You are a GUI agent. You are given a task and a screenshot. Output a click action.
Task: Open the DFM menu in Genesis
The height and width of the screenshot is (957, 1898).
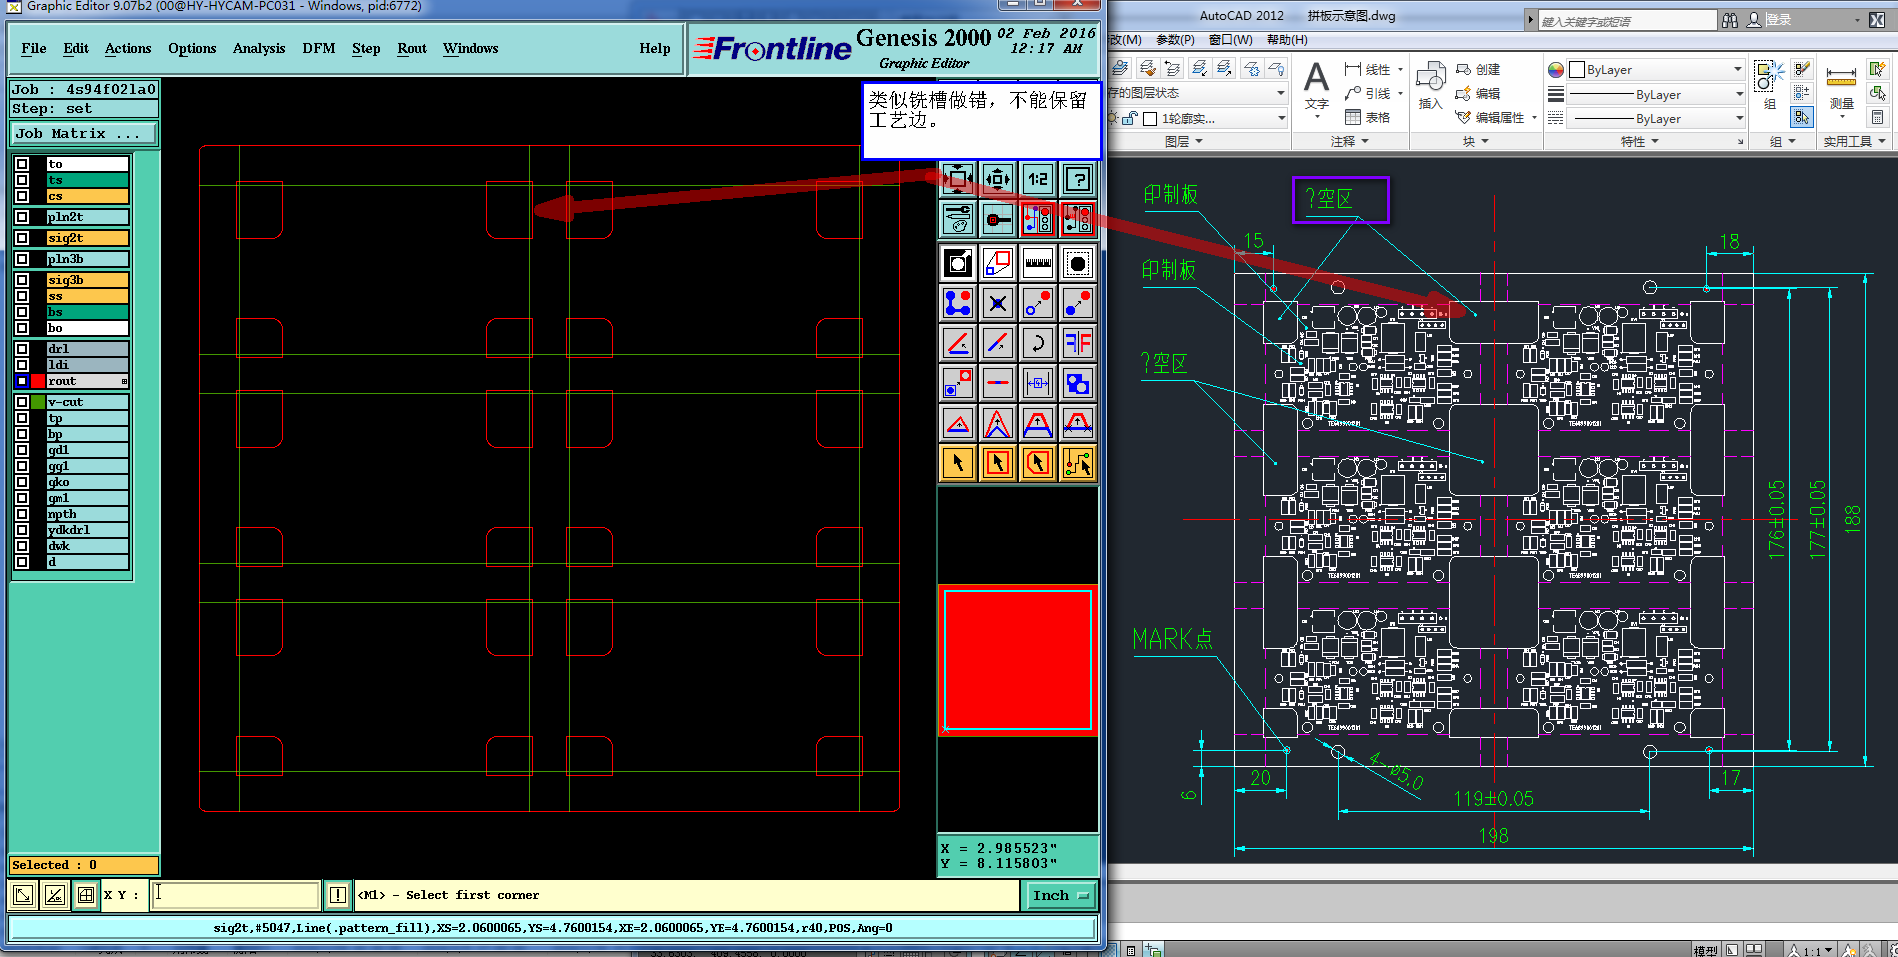(319, 48)
